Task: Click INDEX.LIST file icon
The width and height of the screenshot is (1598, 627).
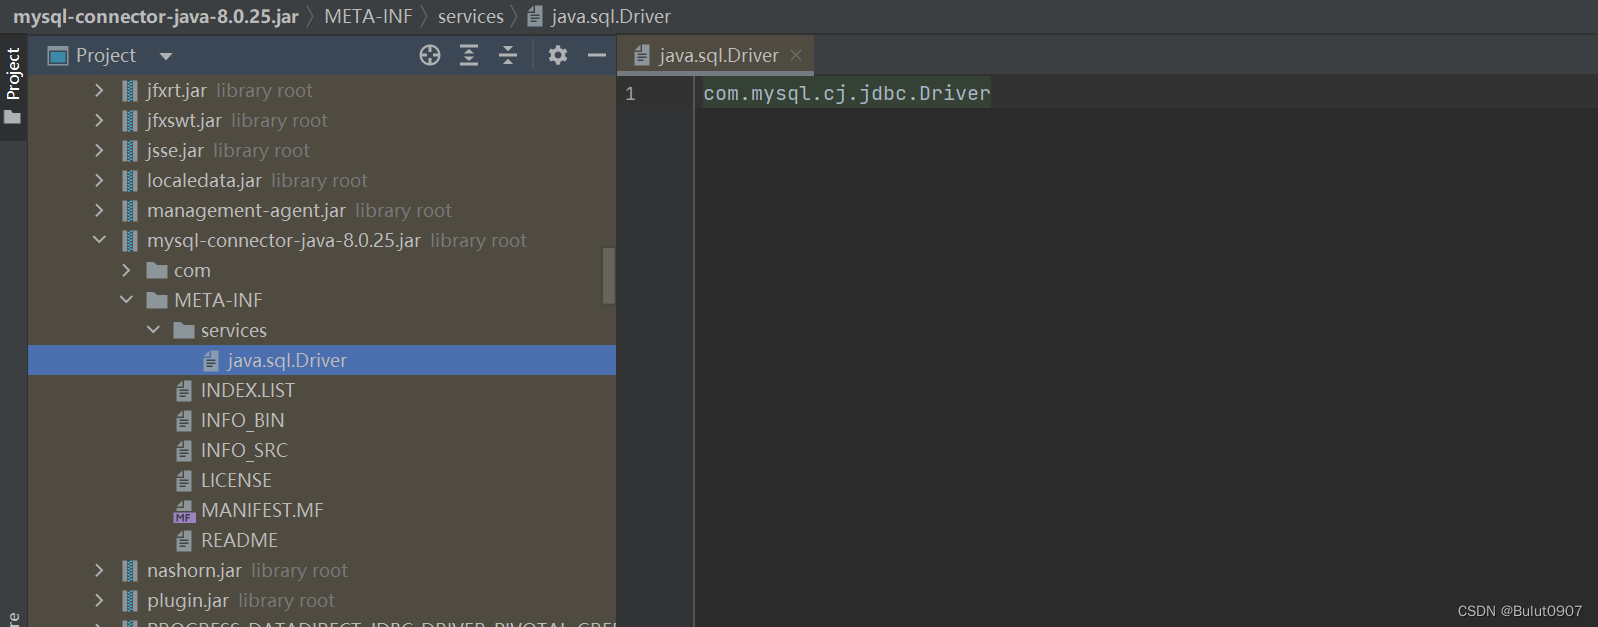Action: point(184,391)
